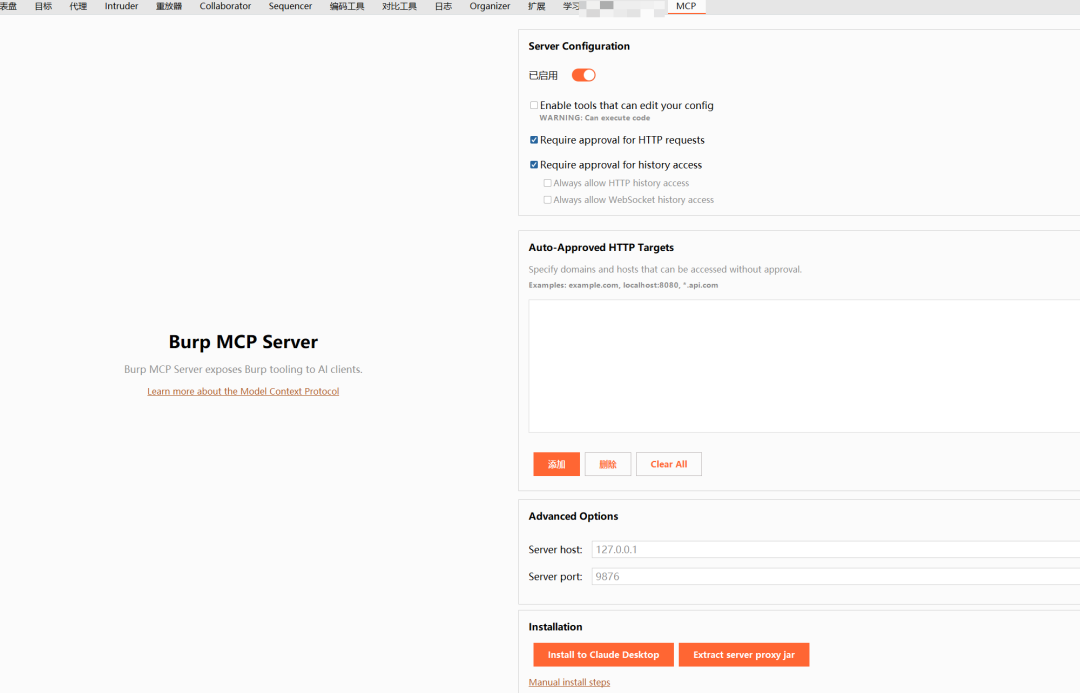Open the 扩展 tab
This screenshot has width=1080, height=693.
537,6
